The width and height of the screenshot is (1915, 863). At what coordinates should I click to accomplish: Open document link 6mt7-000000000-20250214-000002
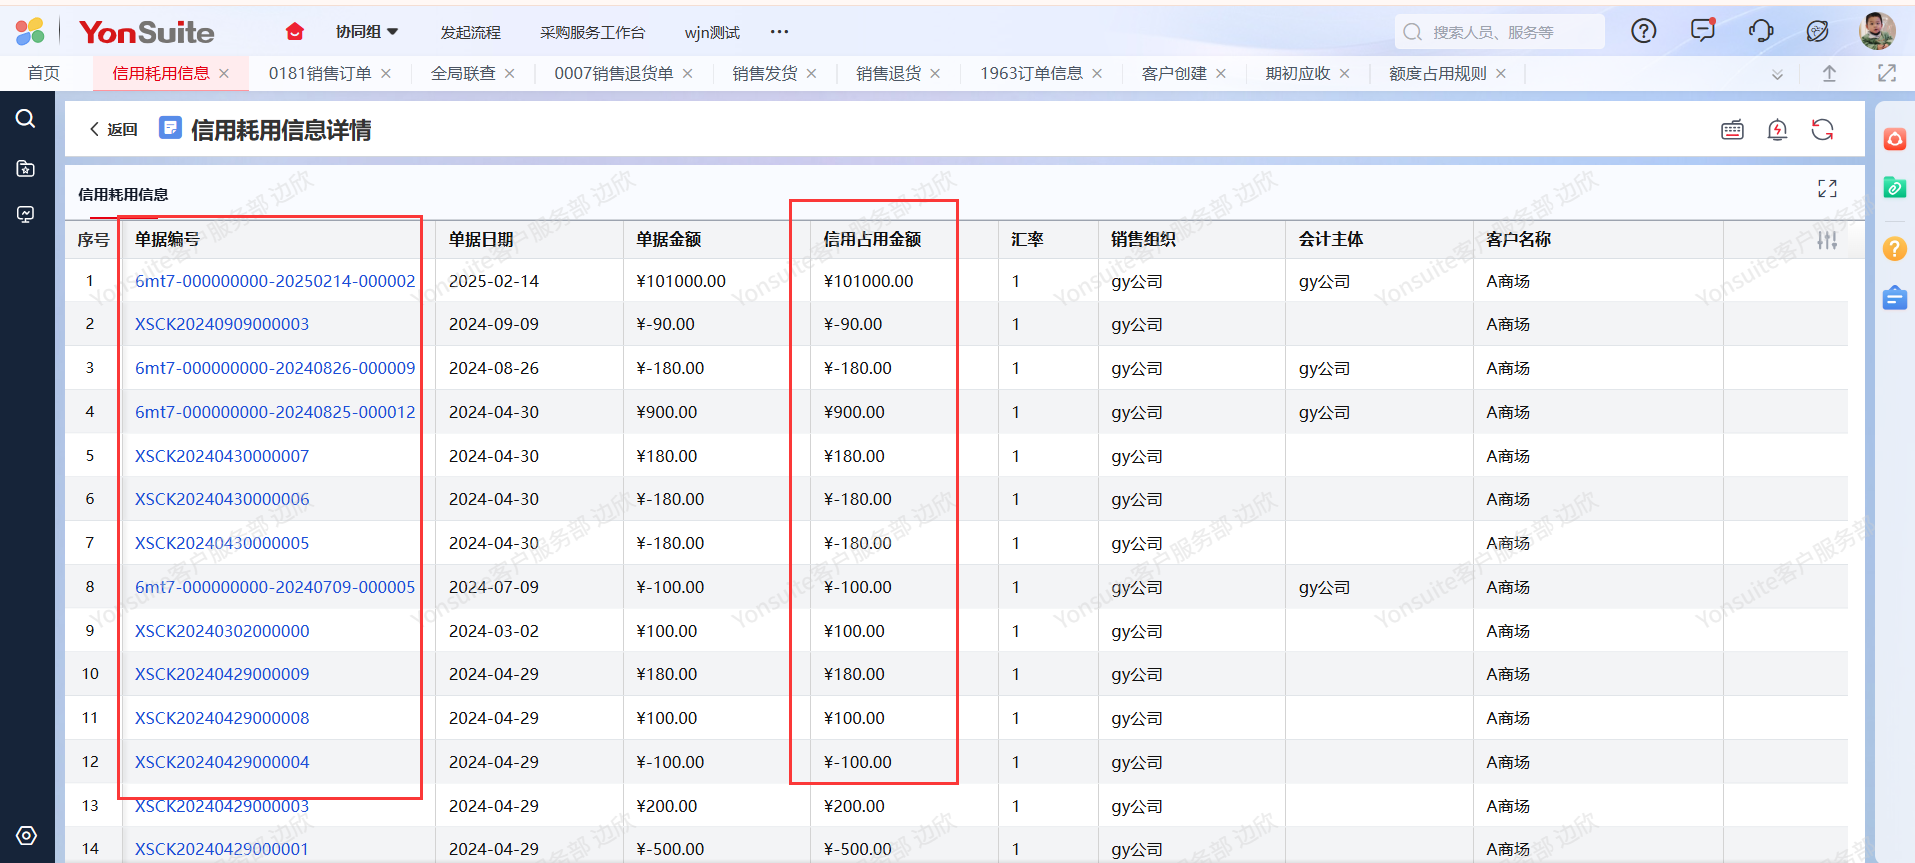click(275, 281)
